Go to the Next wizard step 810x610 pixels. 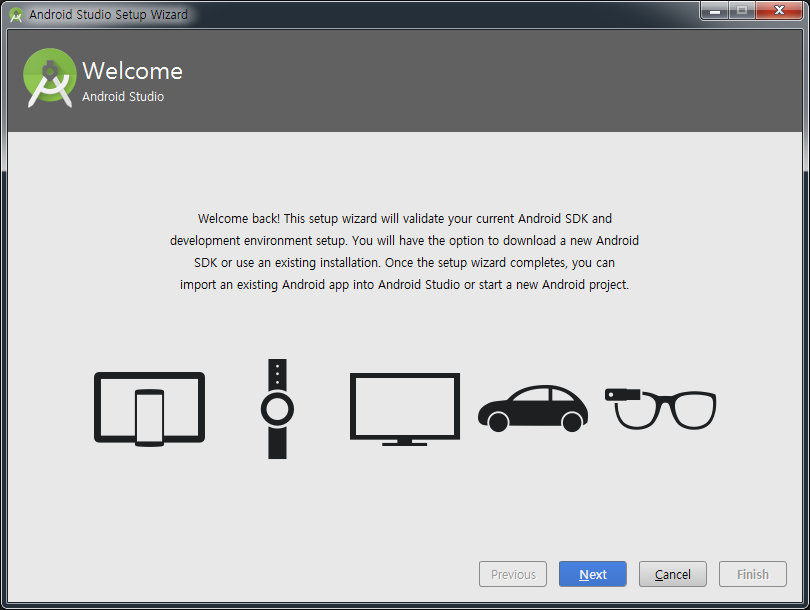(593, 574)
